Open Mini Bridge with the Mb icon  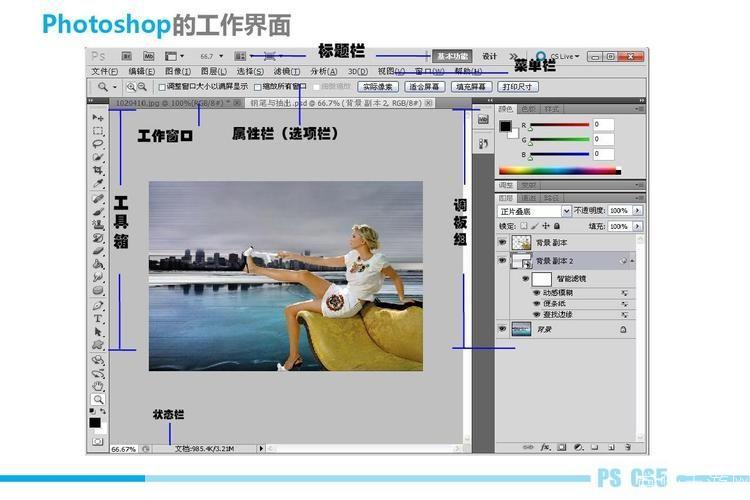tap(149, 56)
